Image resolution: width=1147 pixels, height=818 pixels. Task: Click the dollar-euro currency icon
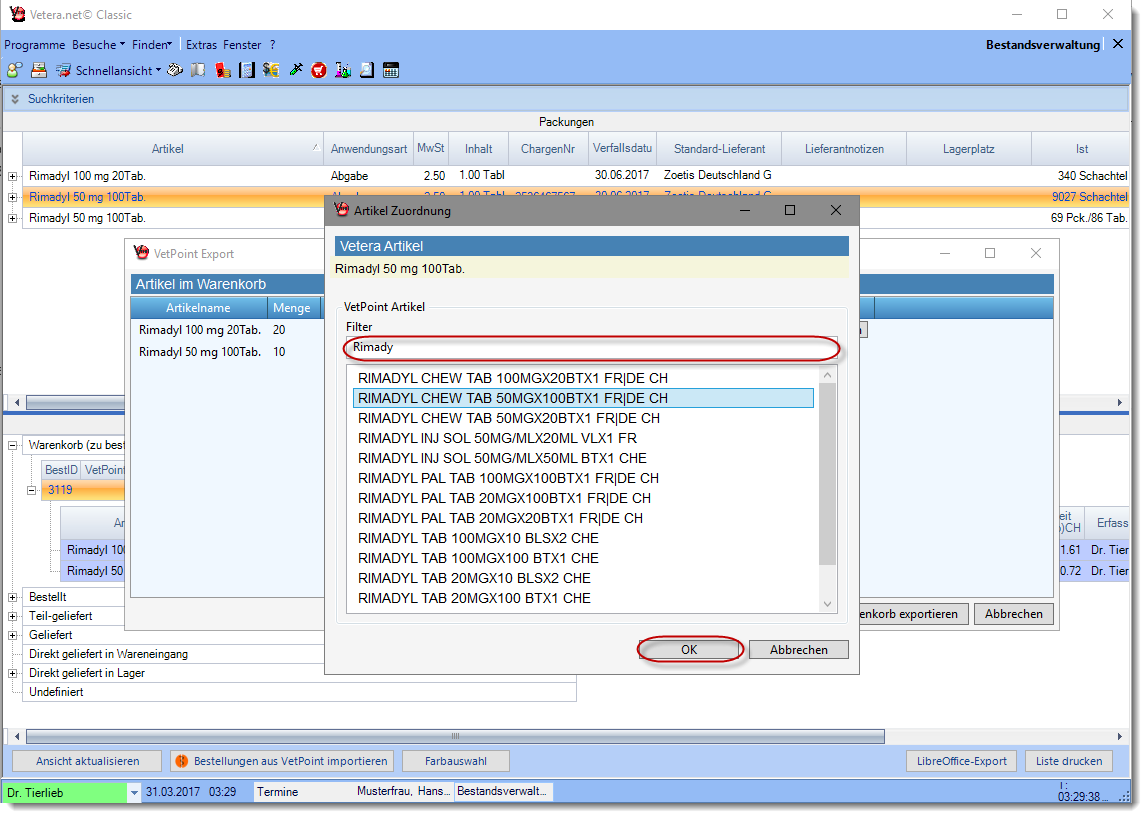point(271,70)
